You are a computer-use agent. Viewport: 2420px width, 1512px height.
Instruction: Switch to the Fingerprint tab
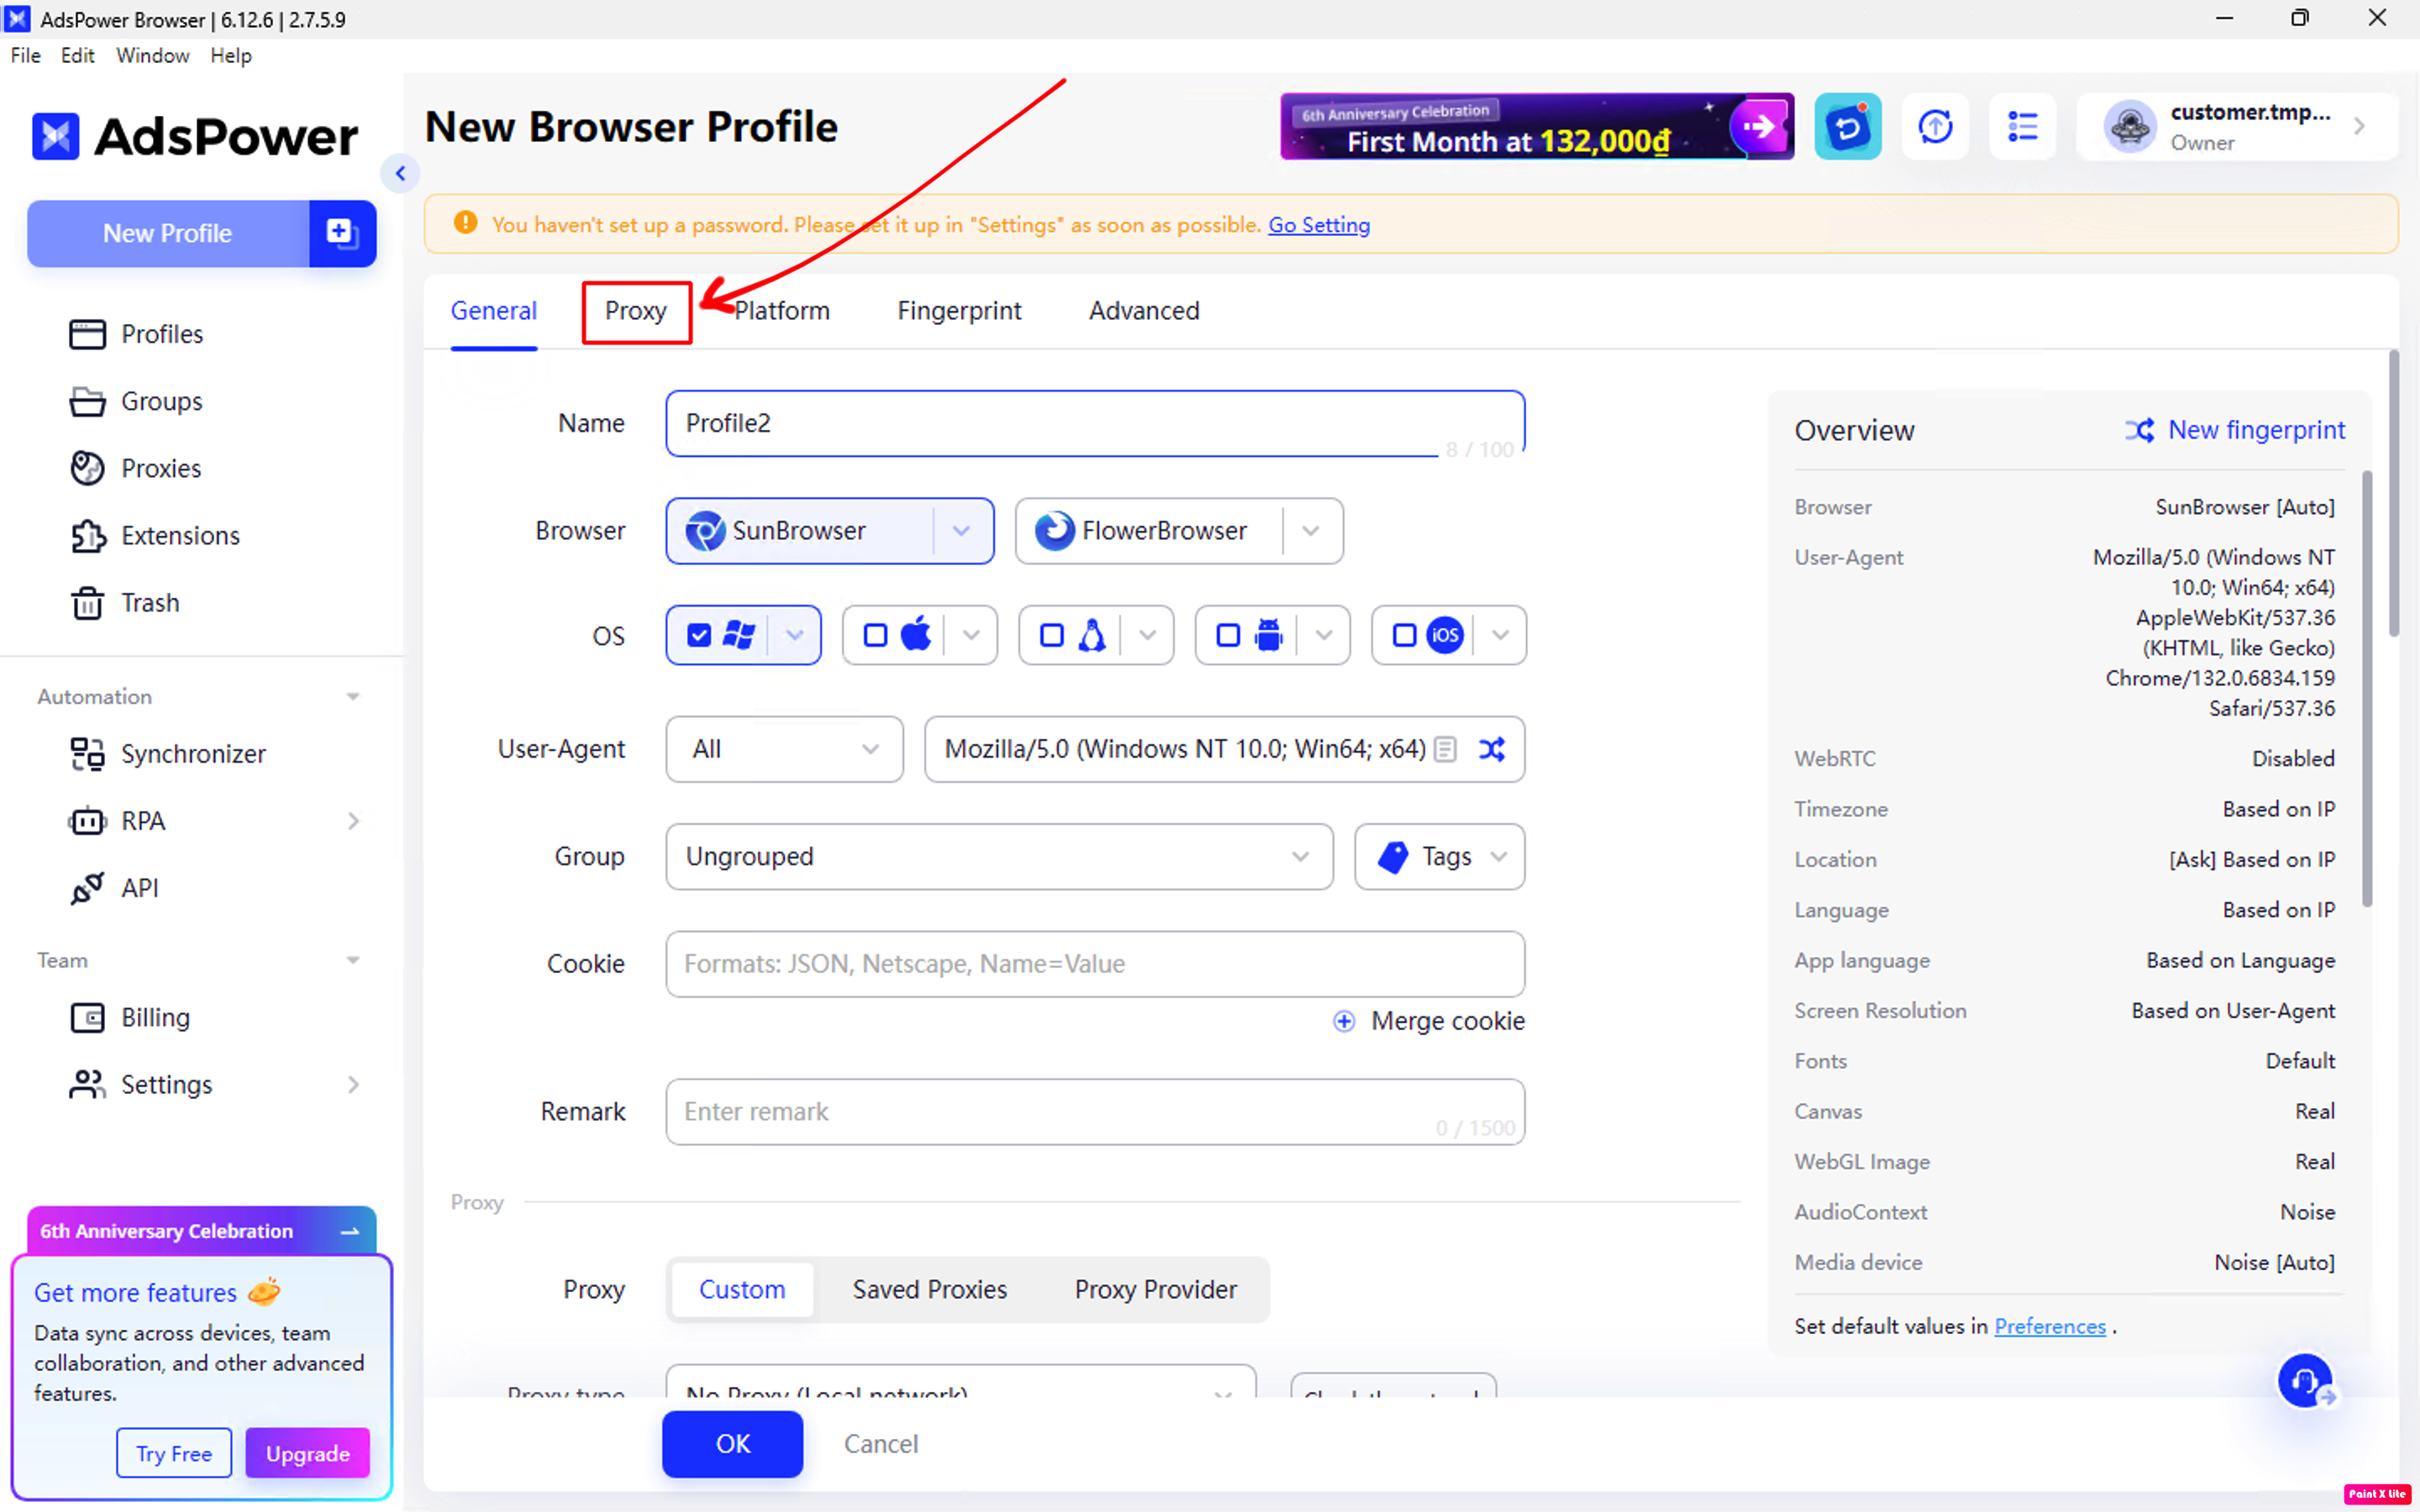(x=960, y=311)
